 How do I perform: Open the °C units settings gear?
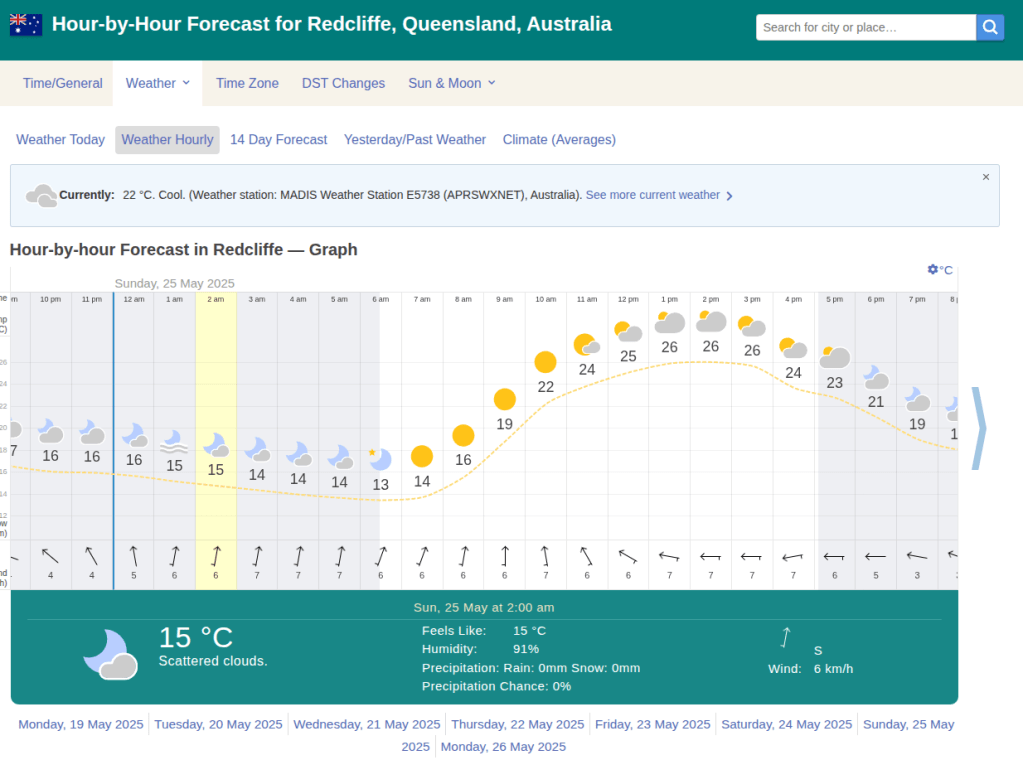point(939,270)
